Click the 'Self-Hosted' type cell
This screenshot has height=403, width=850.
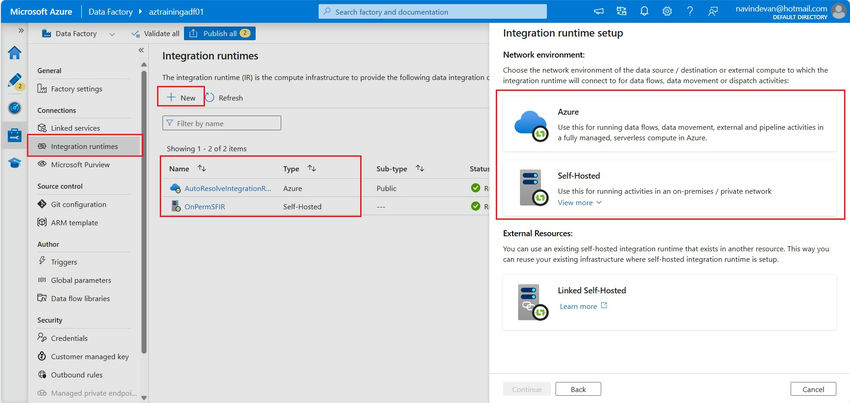pos(302,207)
